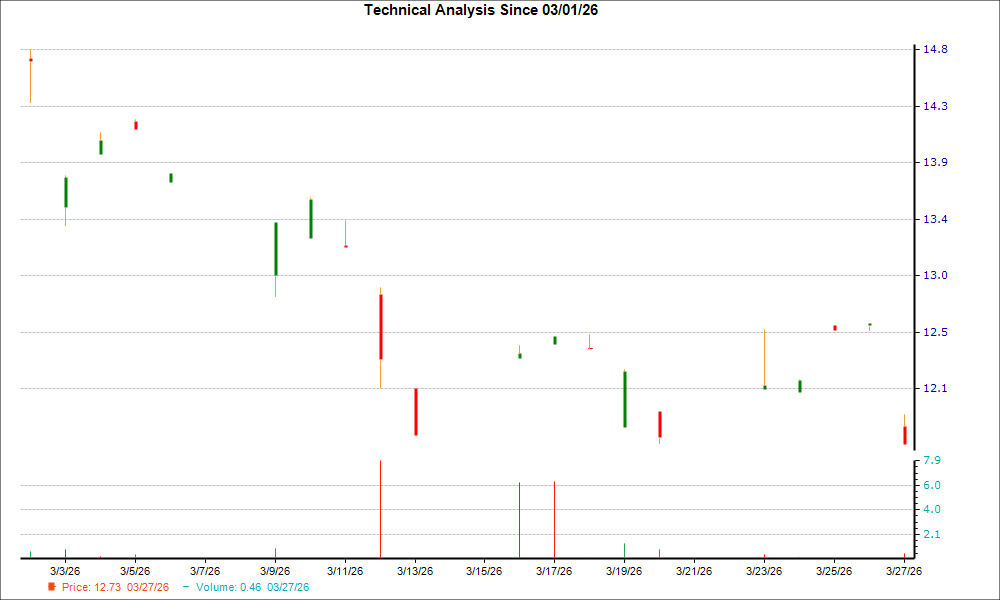Click the 'Volume: 0.46' legend text
Viewport: 1000px width, 600px height.
coord(252,587)
